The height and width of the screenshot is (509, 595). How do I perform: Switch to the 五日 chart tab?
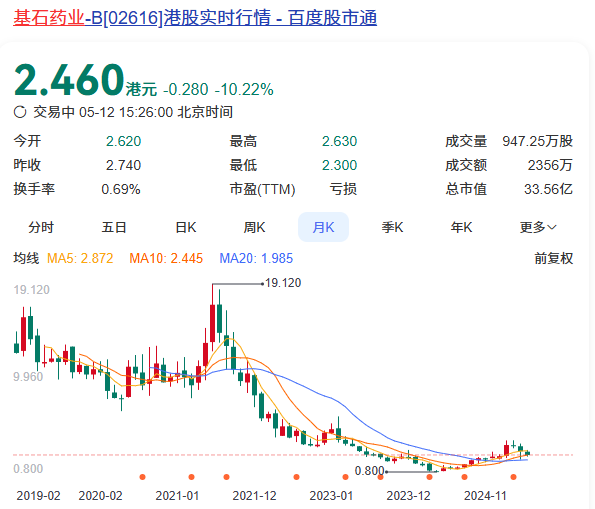click(114, 227)
